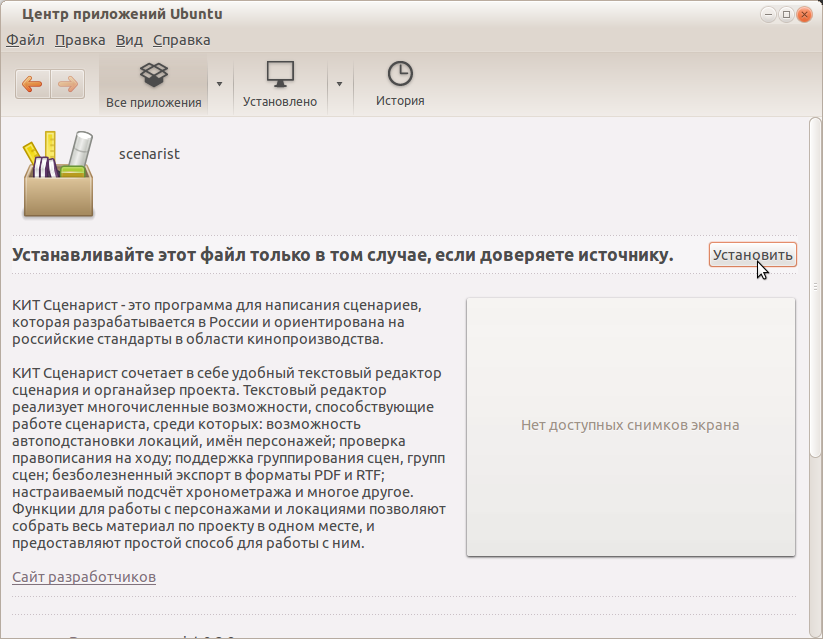The height and width of the screenshot is (639, 823).
Task: Click the vertical scrollbar handle
Action: click(x=815, y=288)
